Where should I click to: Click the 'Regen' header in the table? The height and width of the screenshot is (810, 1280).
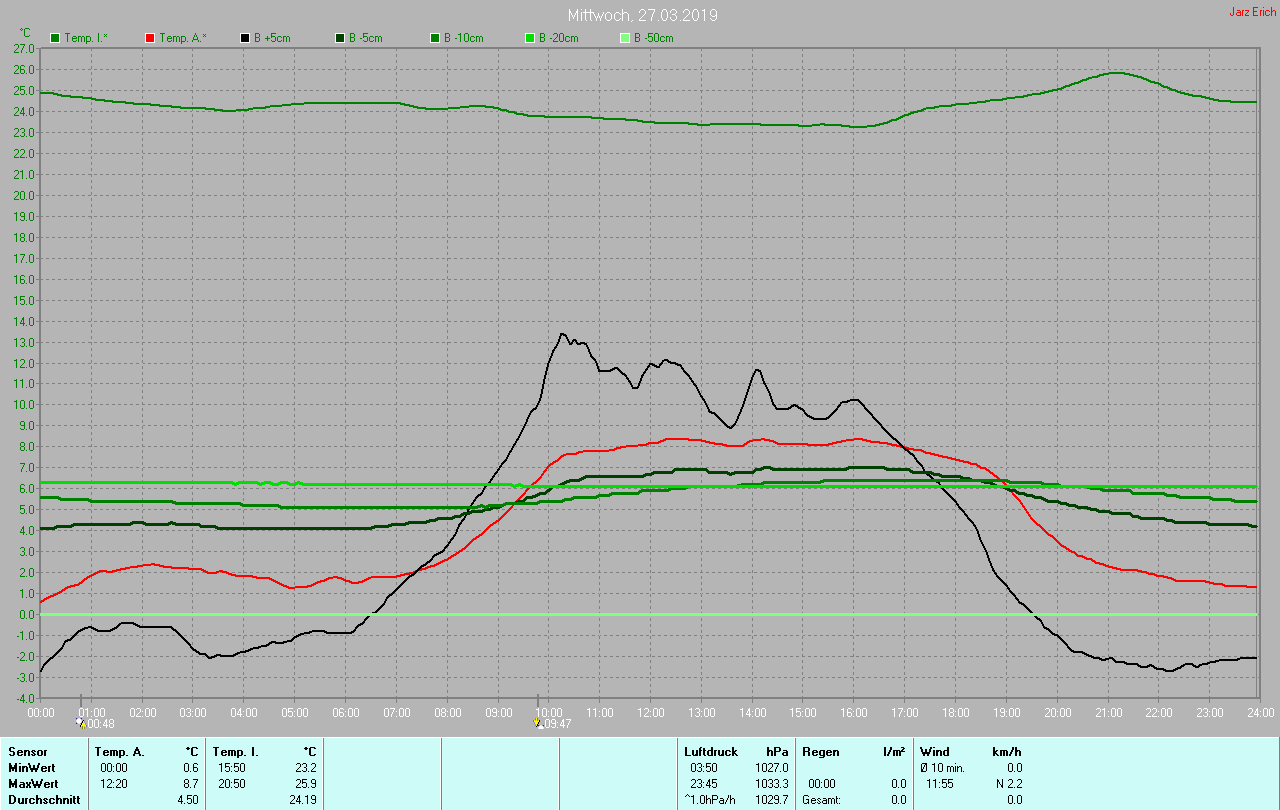tap(820, 751)
